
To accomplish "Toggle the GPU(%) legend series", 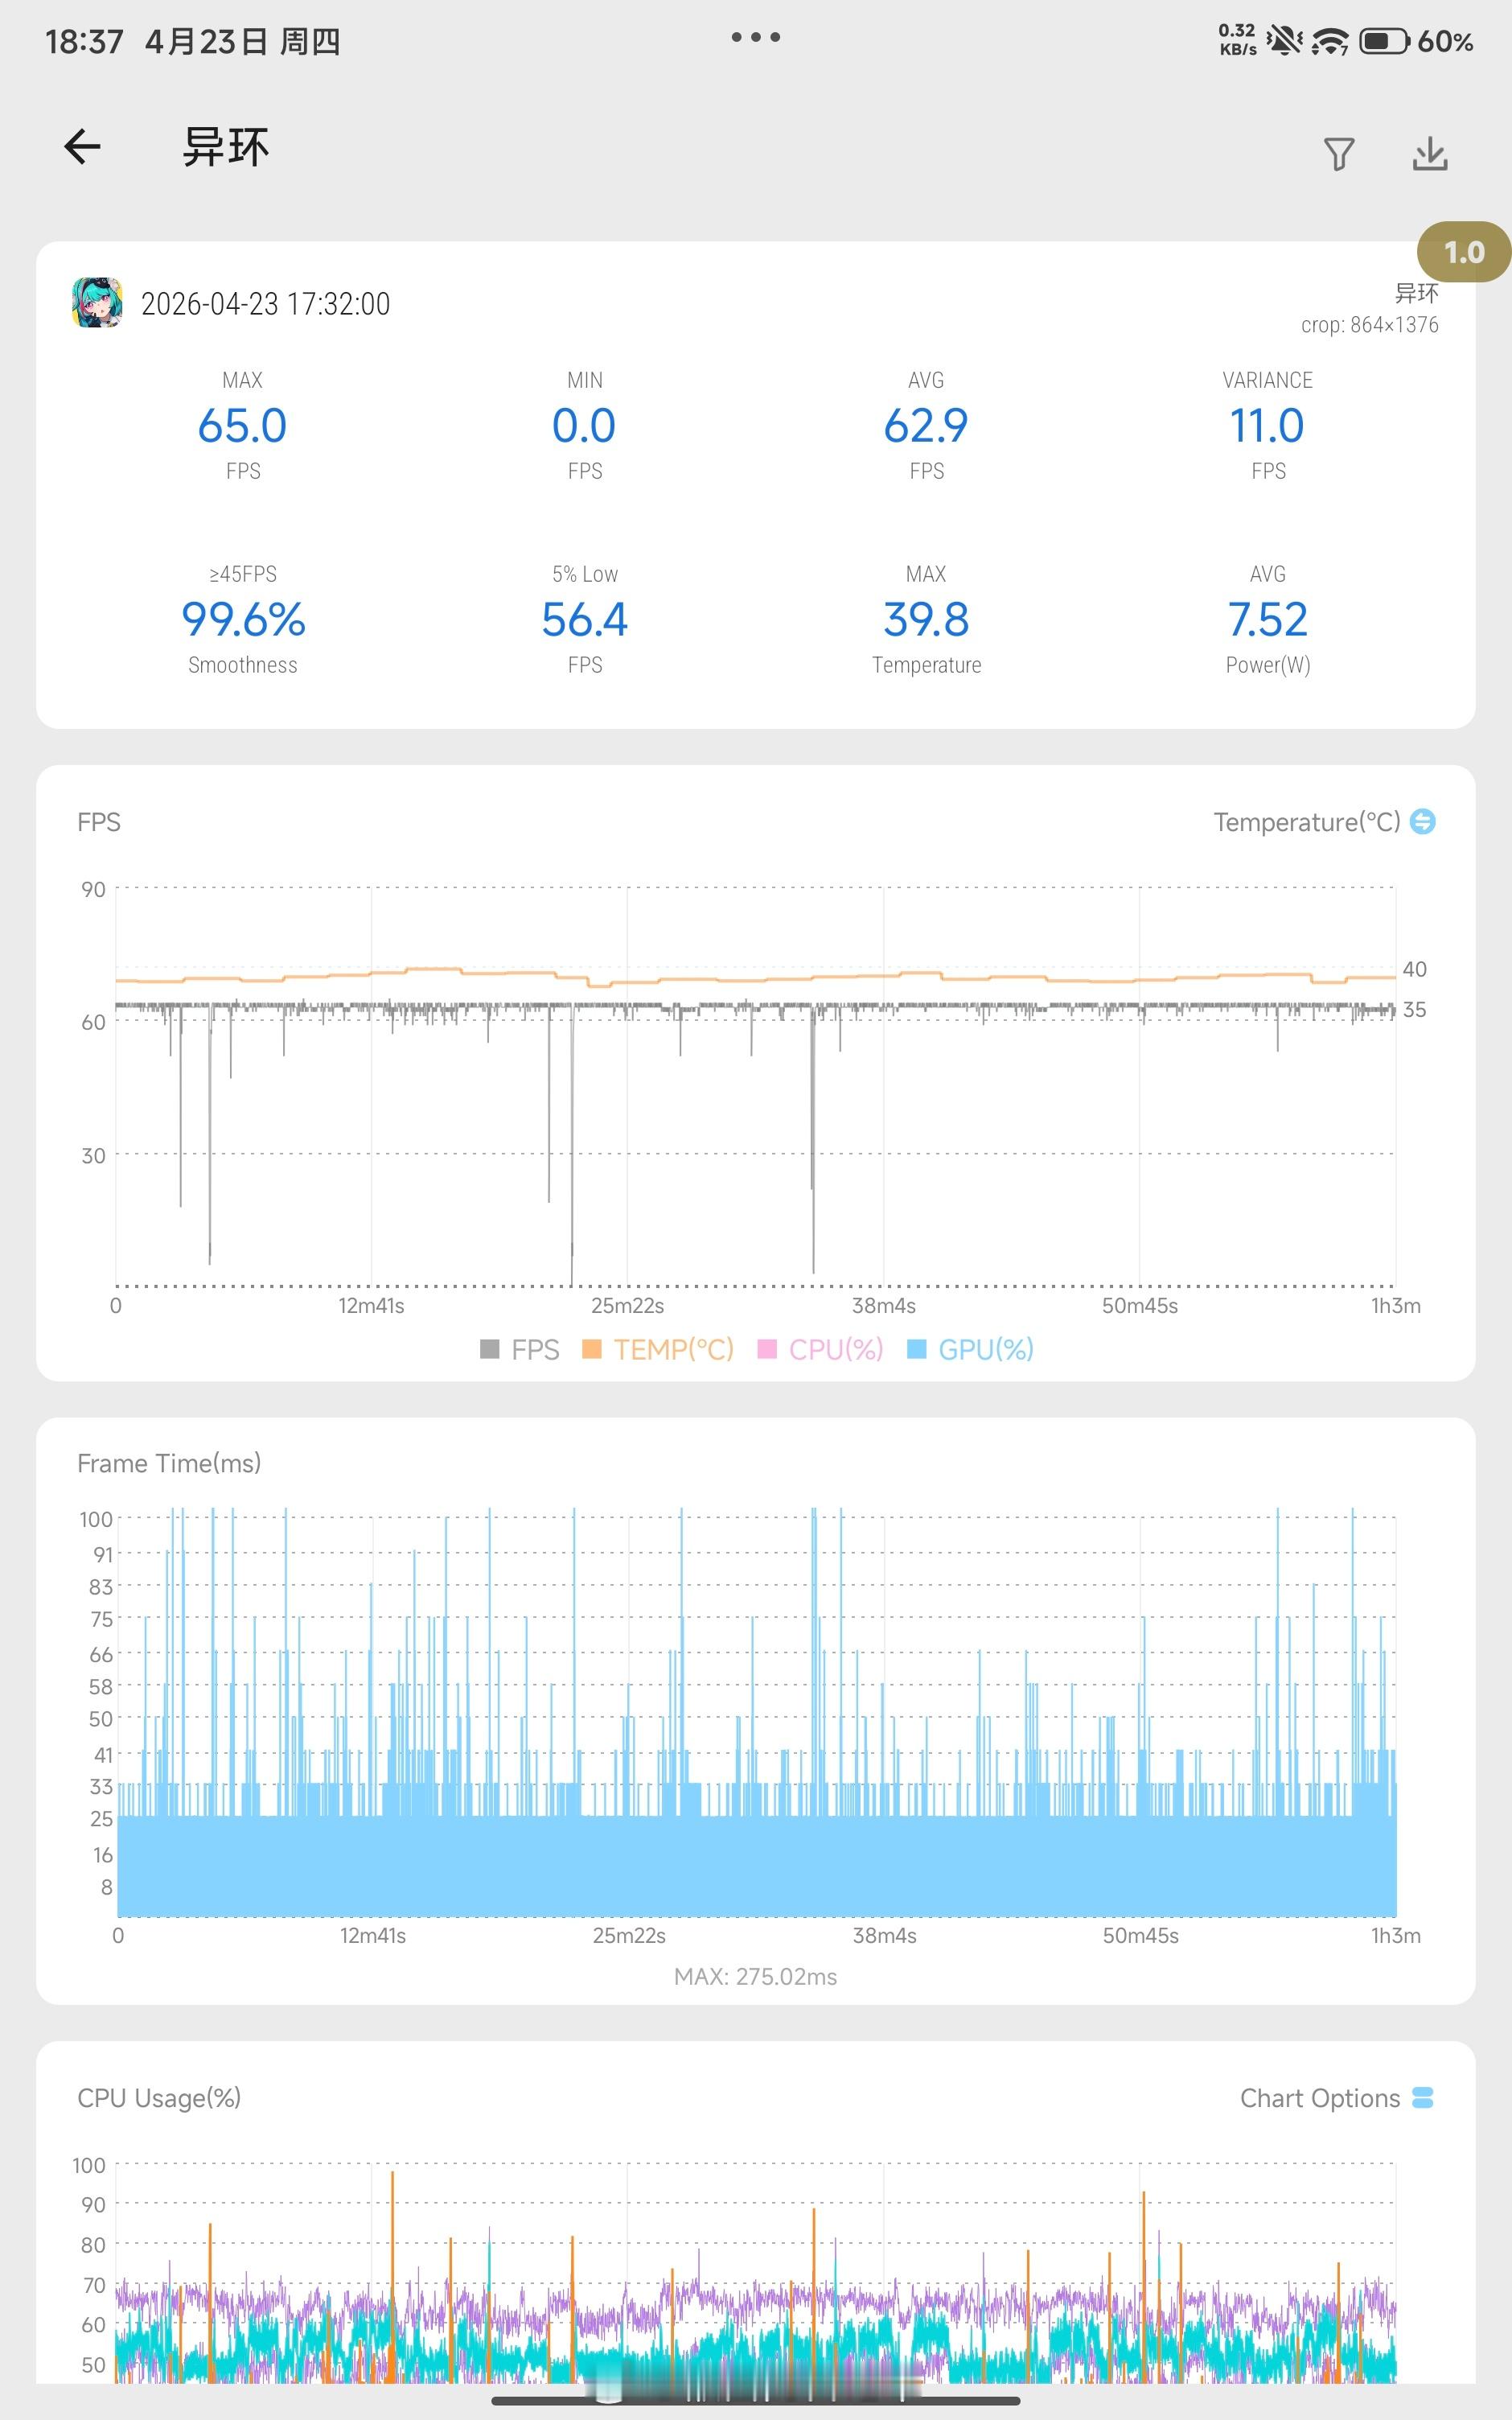I will (x=970, y=1349).
